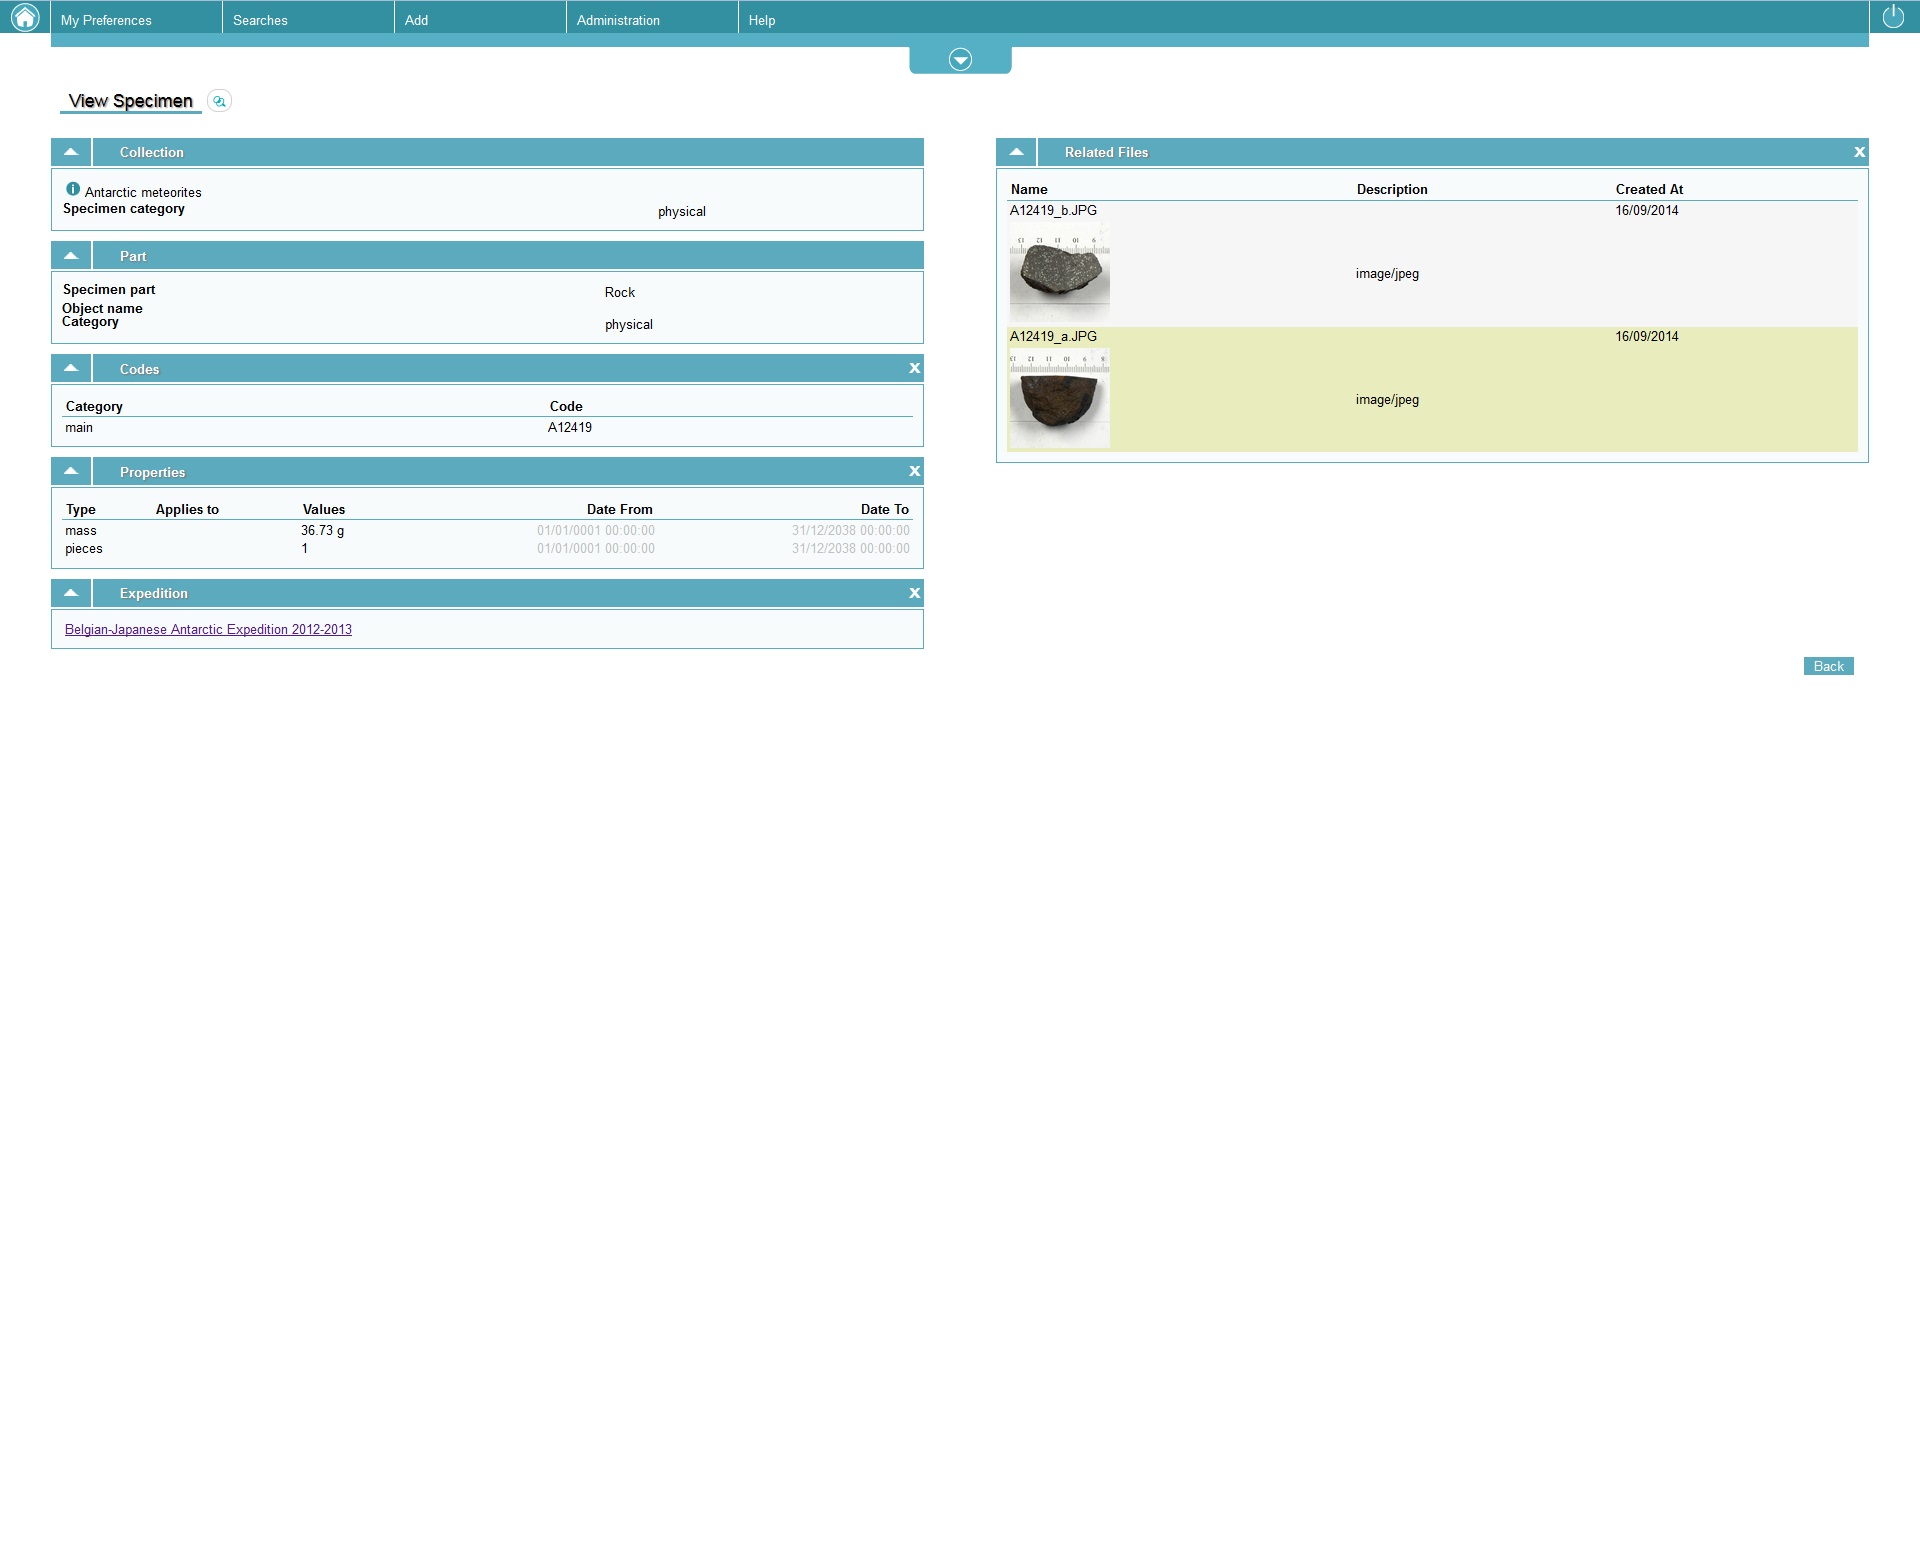Collapse the Codes panel arrow
The image size is (1920, 1544).
tap(71, 369)
